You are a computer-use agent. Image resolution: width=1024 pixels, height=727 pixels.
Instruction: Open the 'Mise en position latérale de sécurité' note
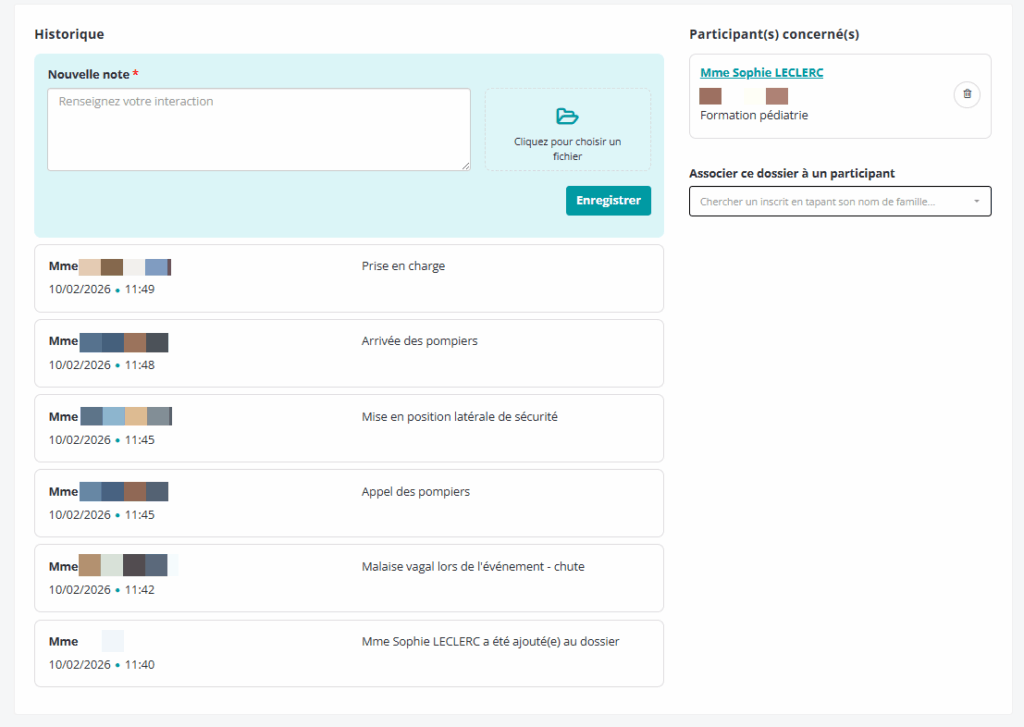coord(459,416)
